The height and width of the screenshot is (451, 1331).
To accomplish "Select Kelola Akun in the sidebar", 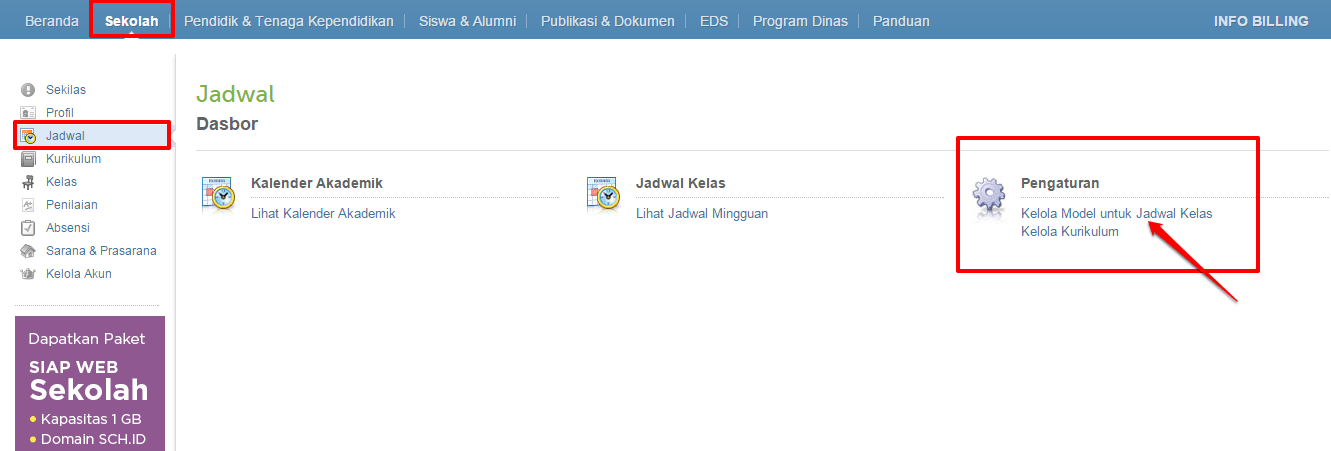I will [79, 274].
